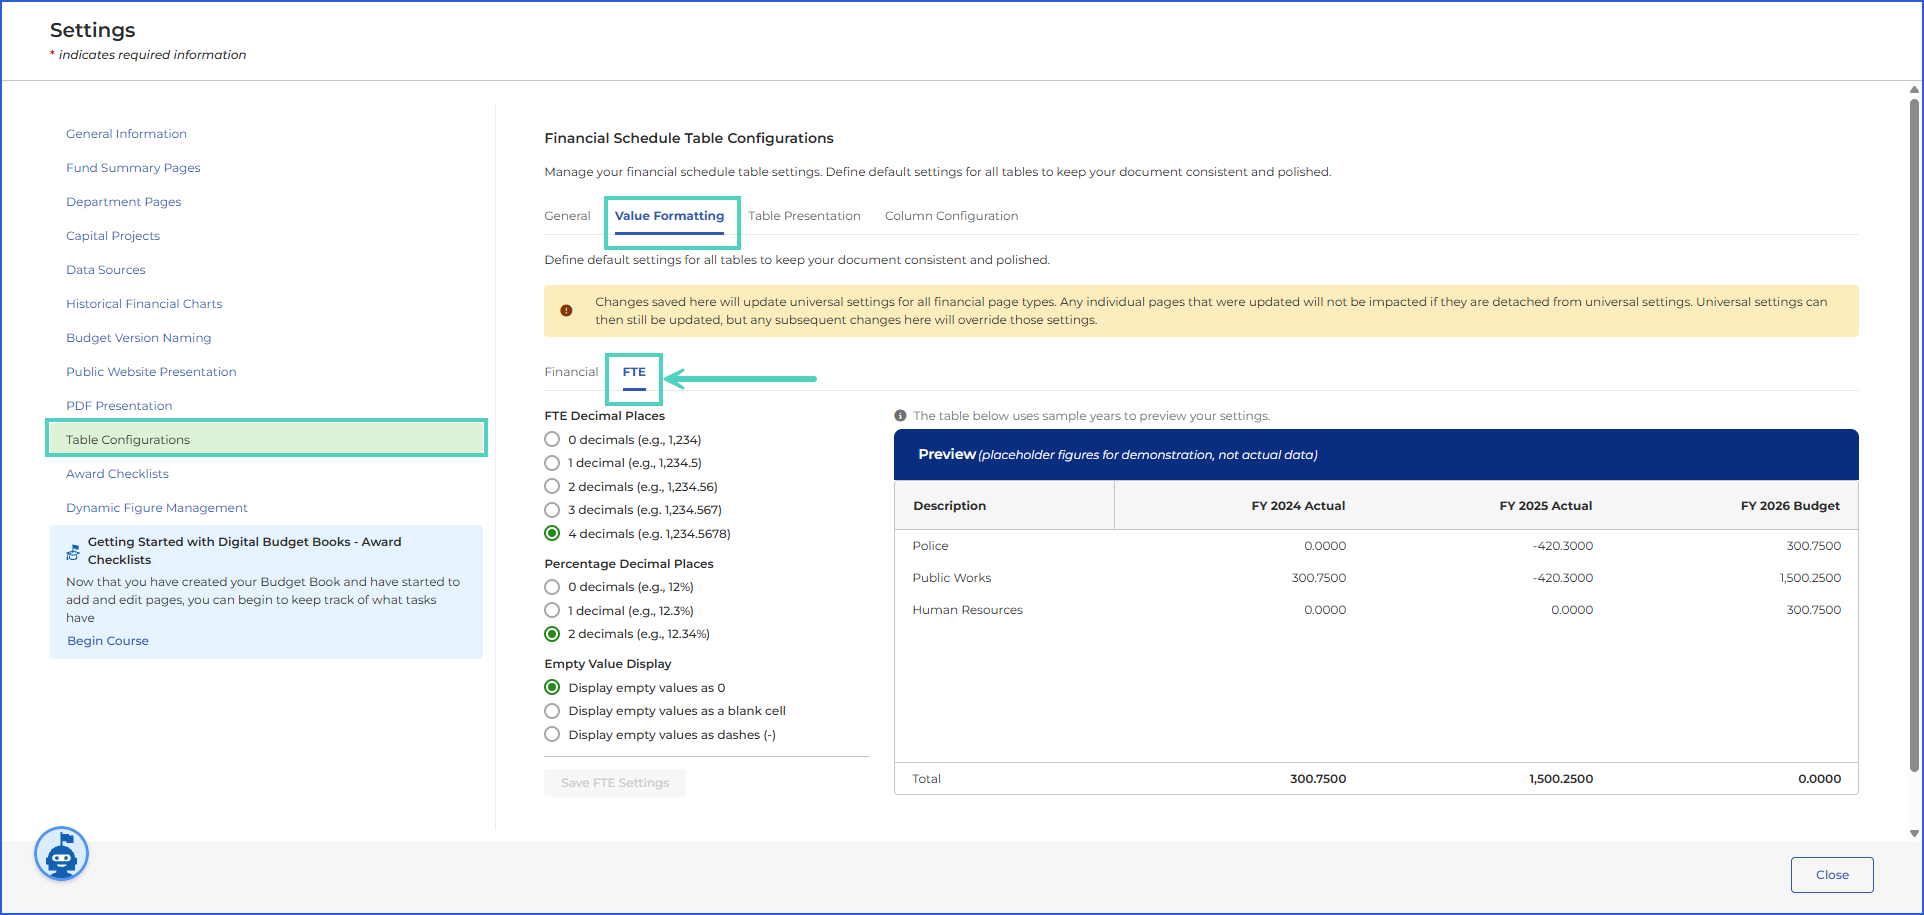The height and width of the screenshot is (915, 1924).
Task: Select 0 decimals (e.g., 12%) percentage option
Action: coord(552,587)
